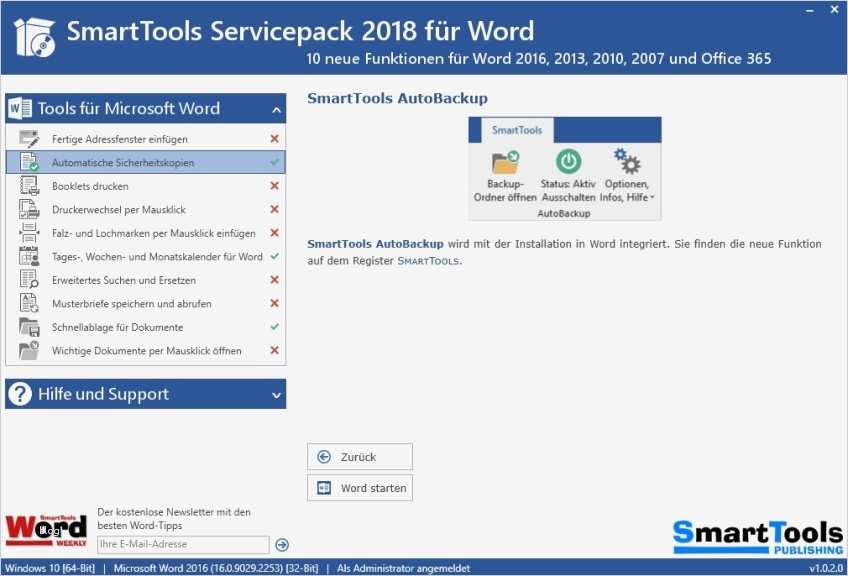848x576 pixels.
Task: Toggle red X for Druckerwechsel per Mausklick
Action: tap(274, 209)
